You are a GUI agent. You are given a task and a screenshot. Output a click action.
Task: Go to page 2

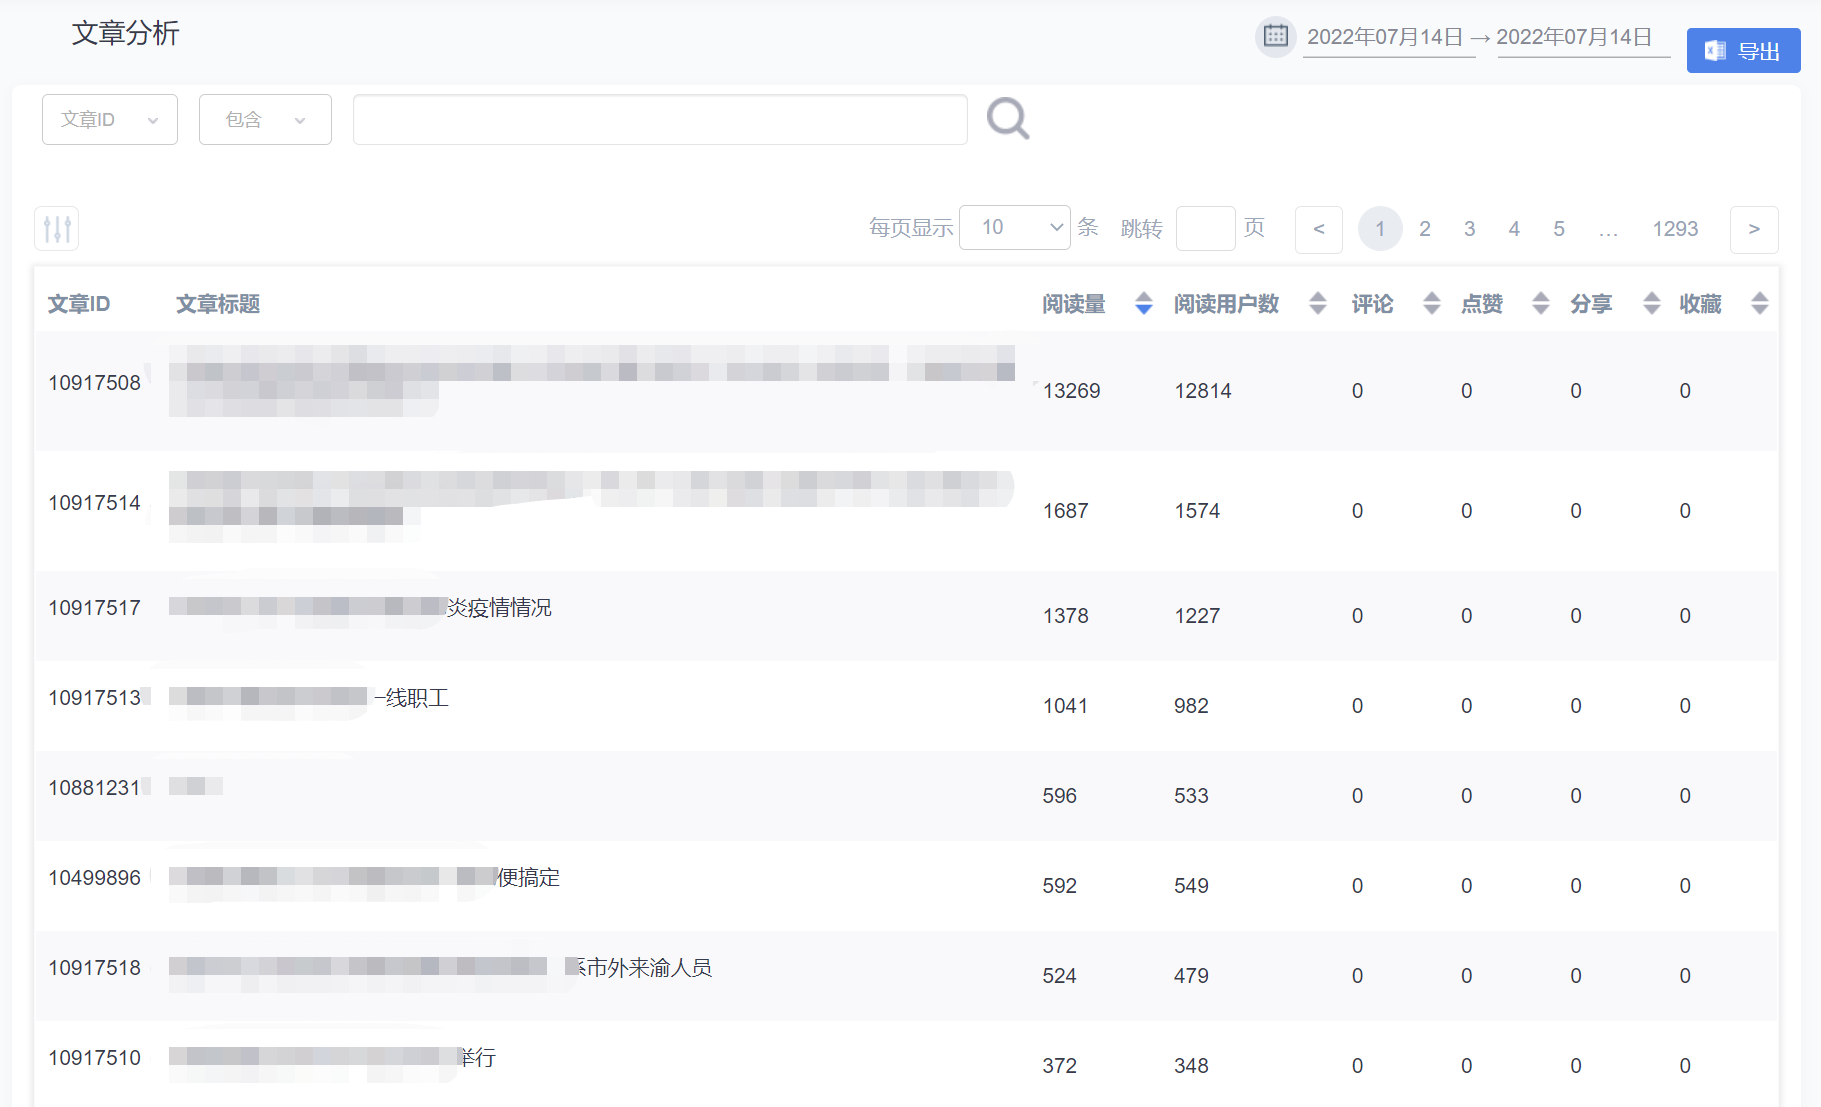(x=1424, y=229)
